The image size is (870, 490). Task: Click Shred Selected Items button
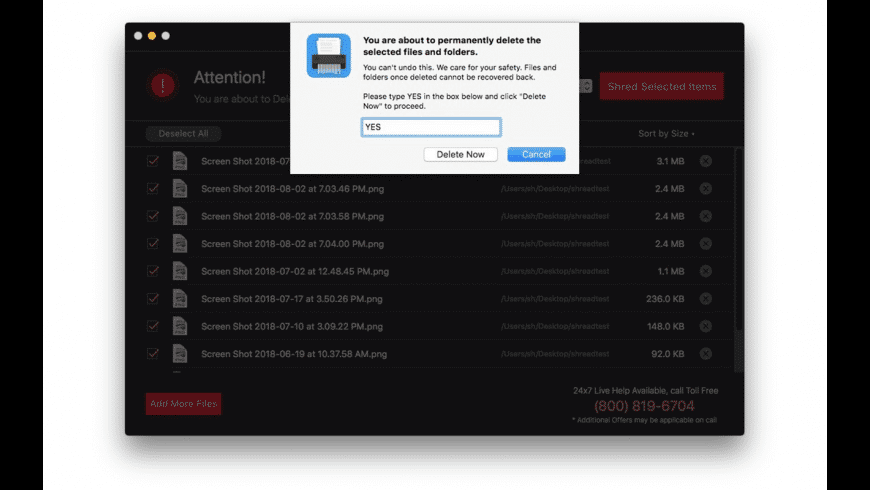(x=661, y=86)
